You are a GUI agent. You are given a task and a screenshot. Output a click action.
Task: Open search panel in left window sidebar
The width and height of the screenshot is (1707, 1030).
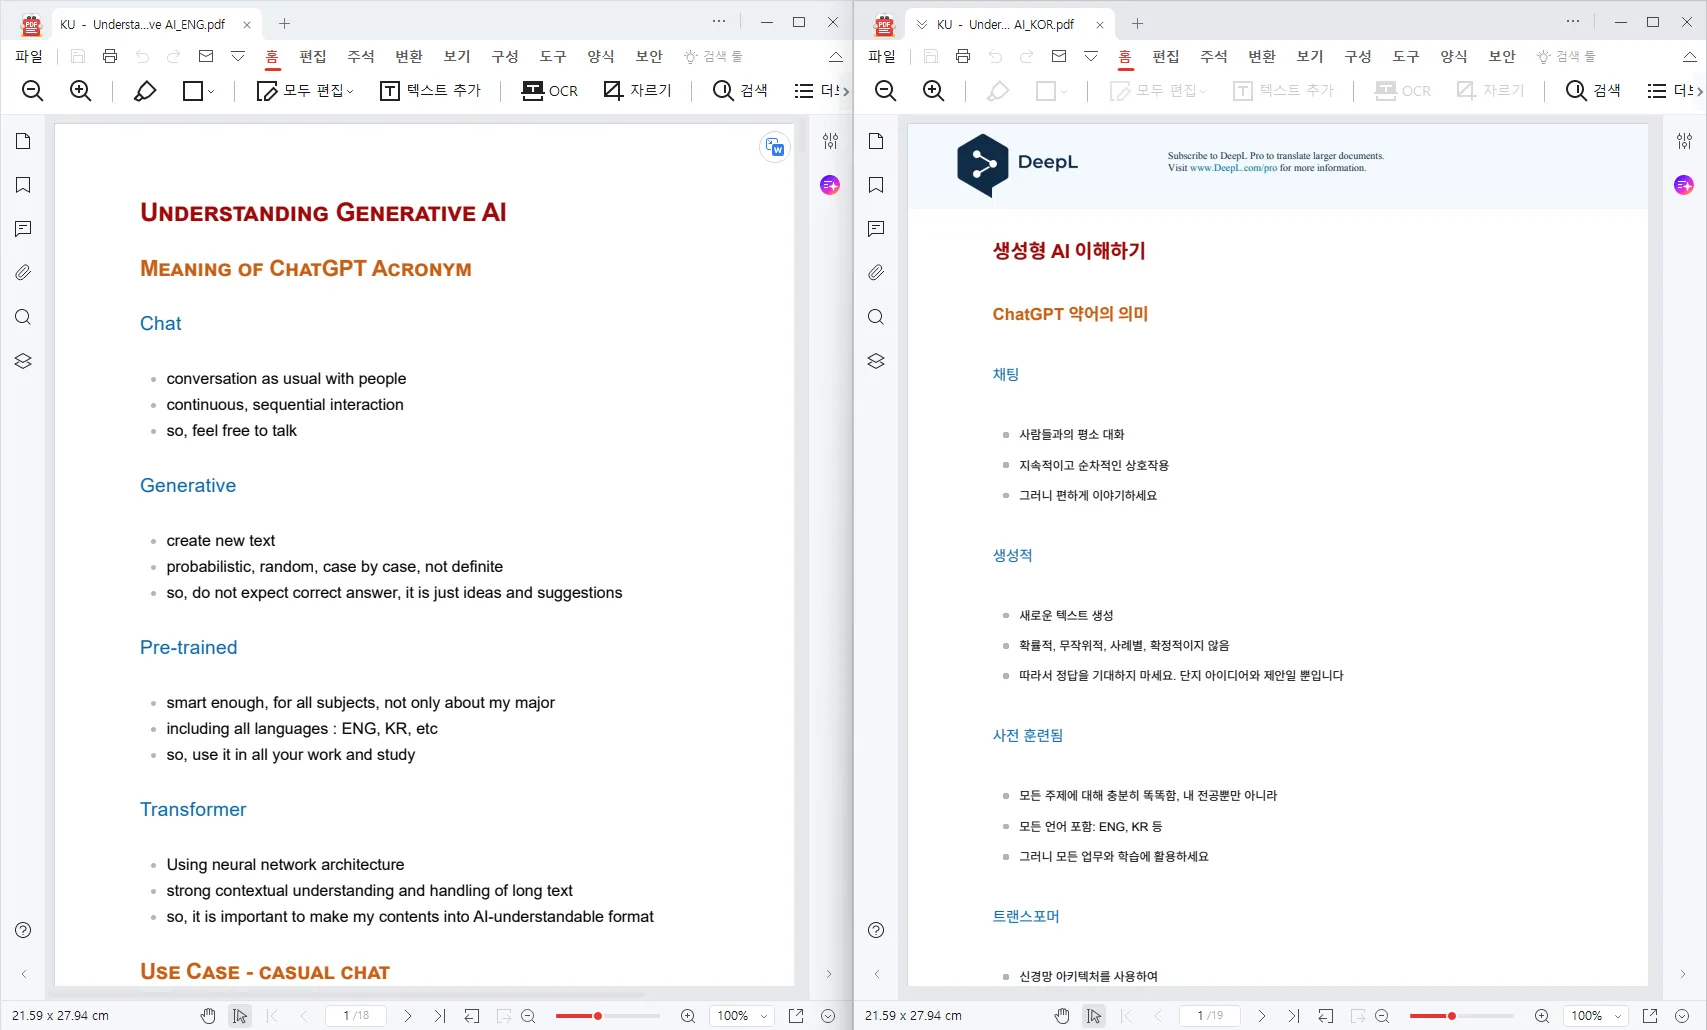coord(23,317)
